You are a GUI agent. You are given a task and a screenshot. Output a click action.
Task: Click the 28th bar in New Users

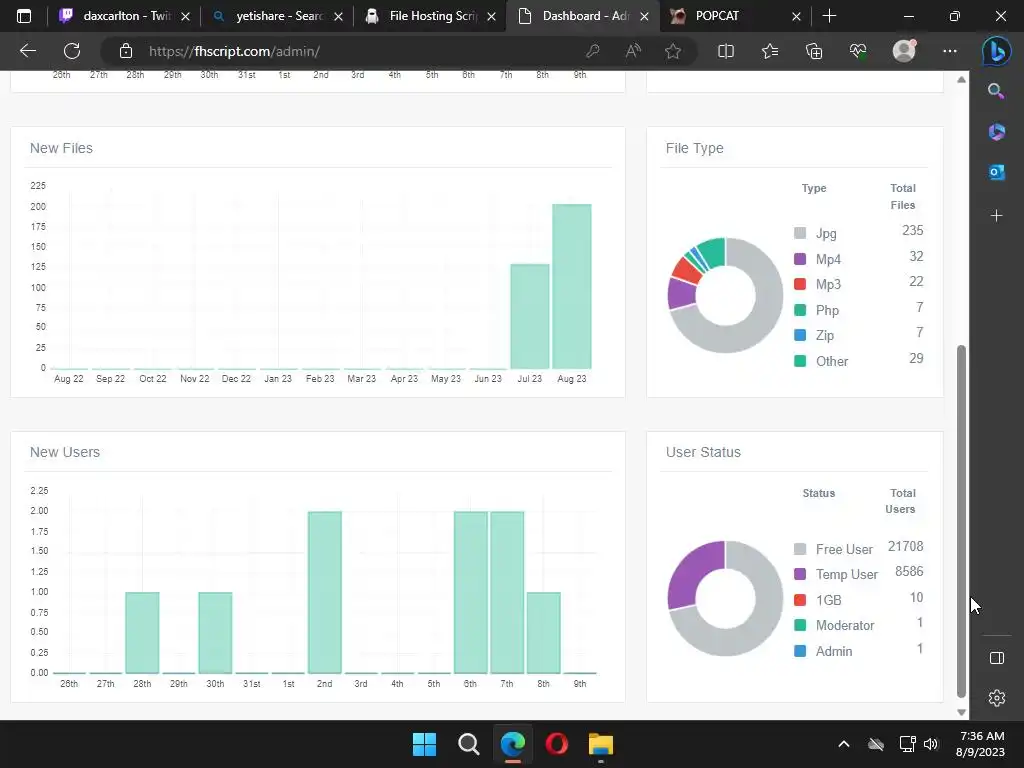[x=142, y=633]
